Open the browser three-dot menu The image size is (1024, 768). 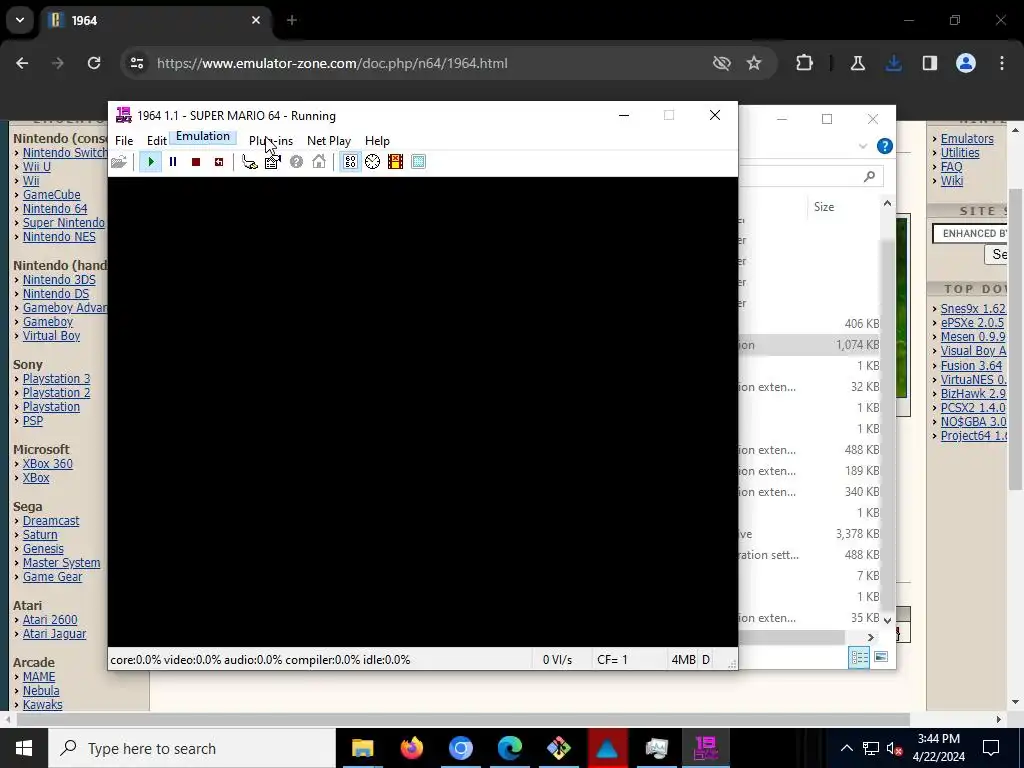pos(1002,63)
